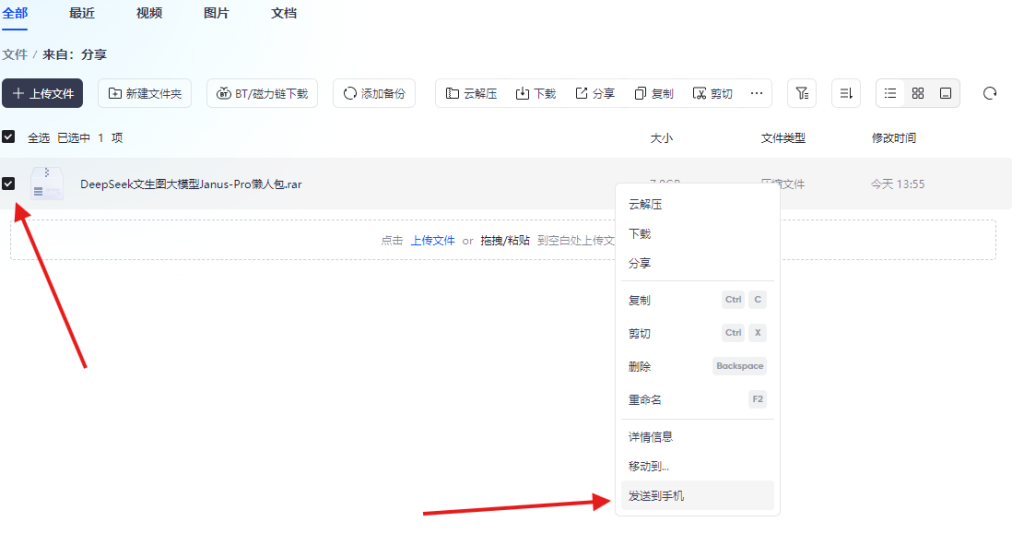The image size is (1024, 534).
Task: Choose 移动到... in the context menu
Action: pos(697,466)
